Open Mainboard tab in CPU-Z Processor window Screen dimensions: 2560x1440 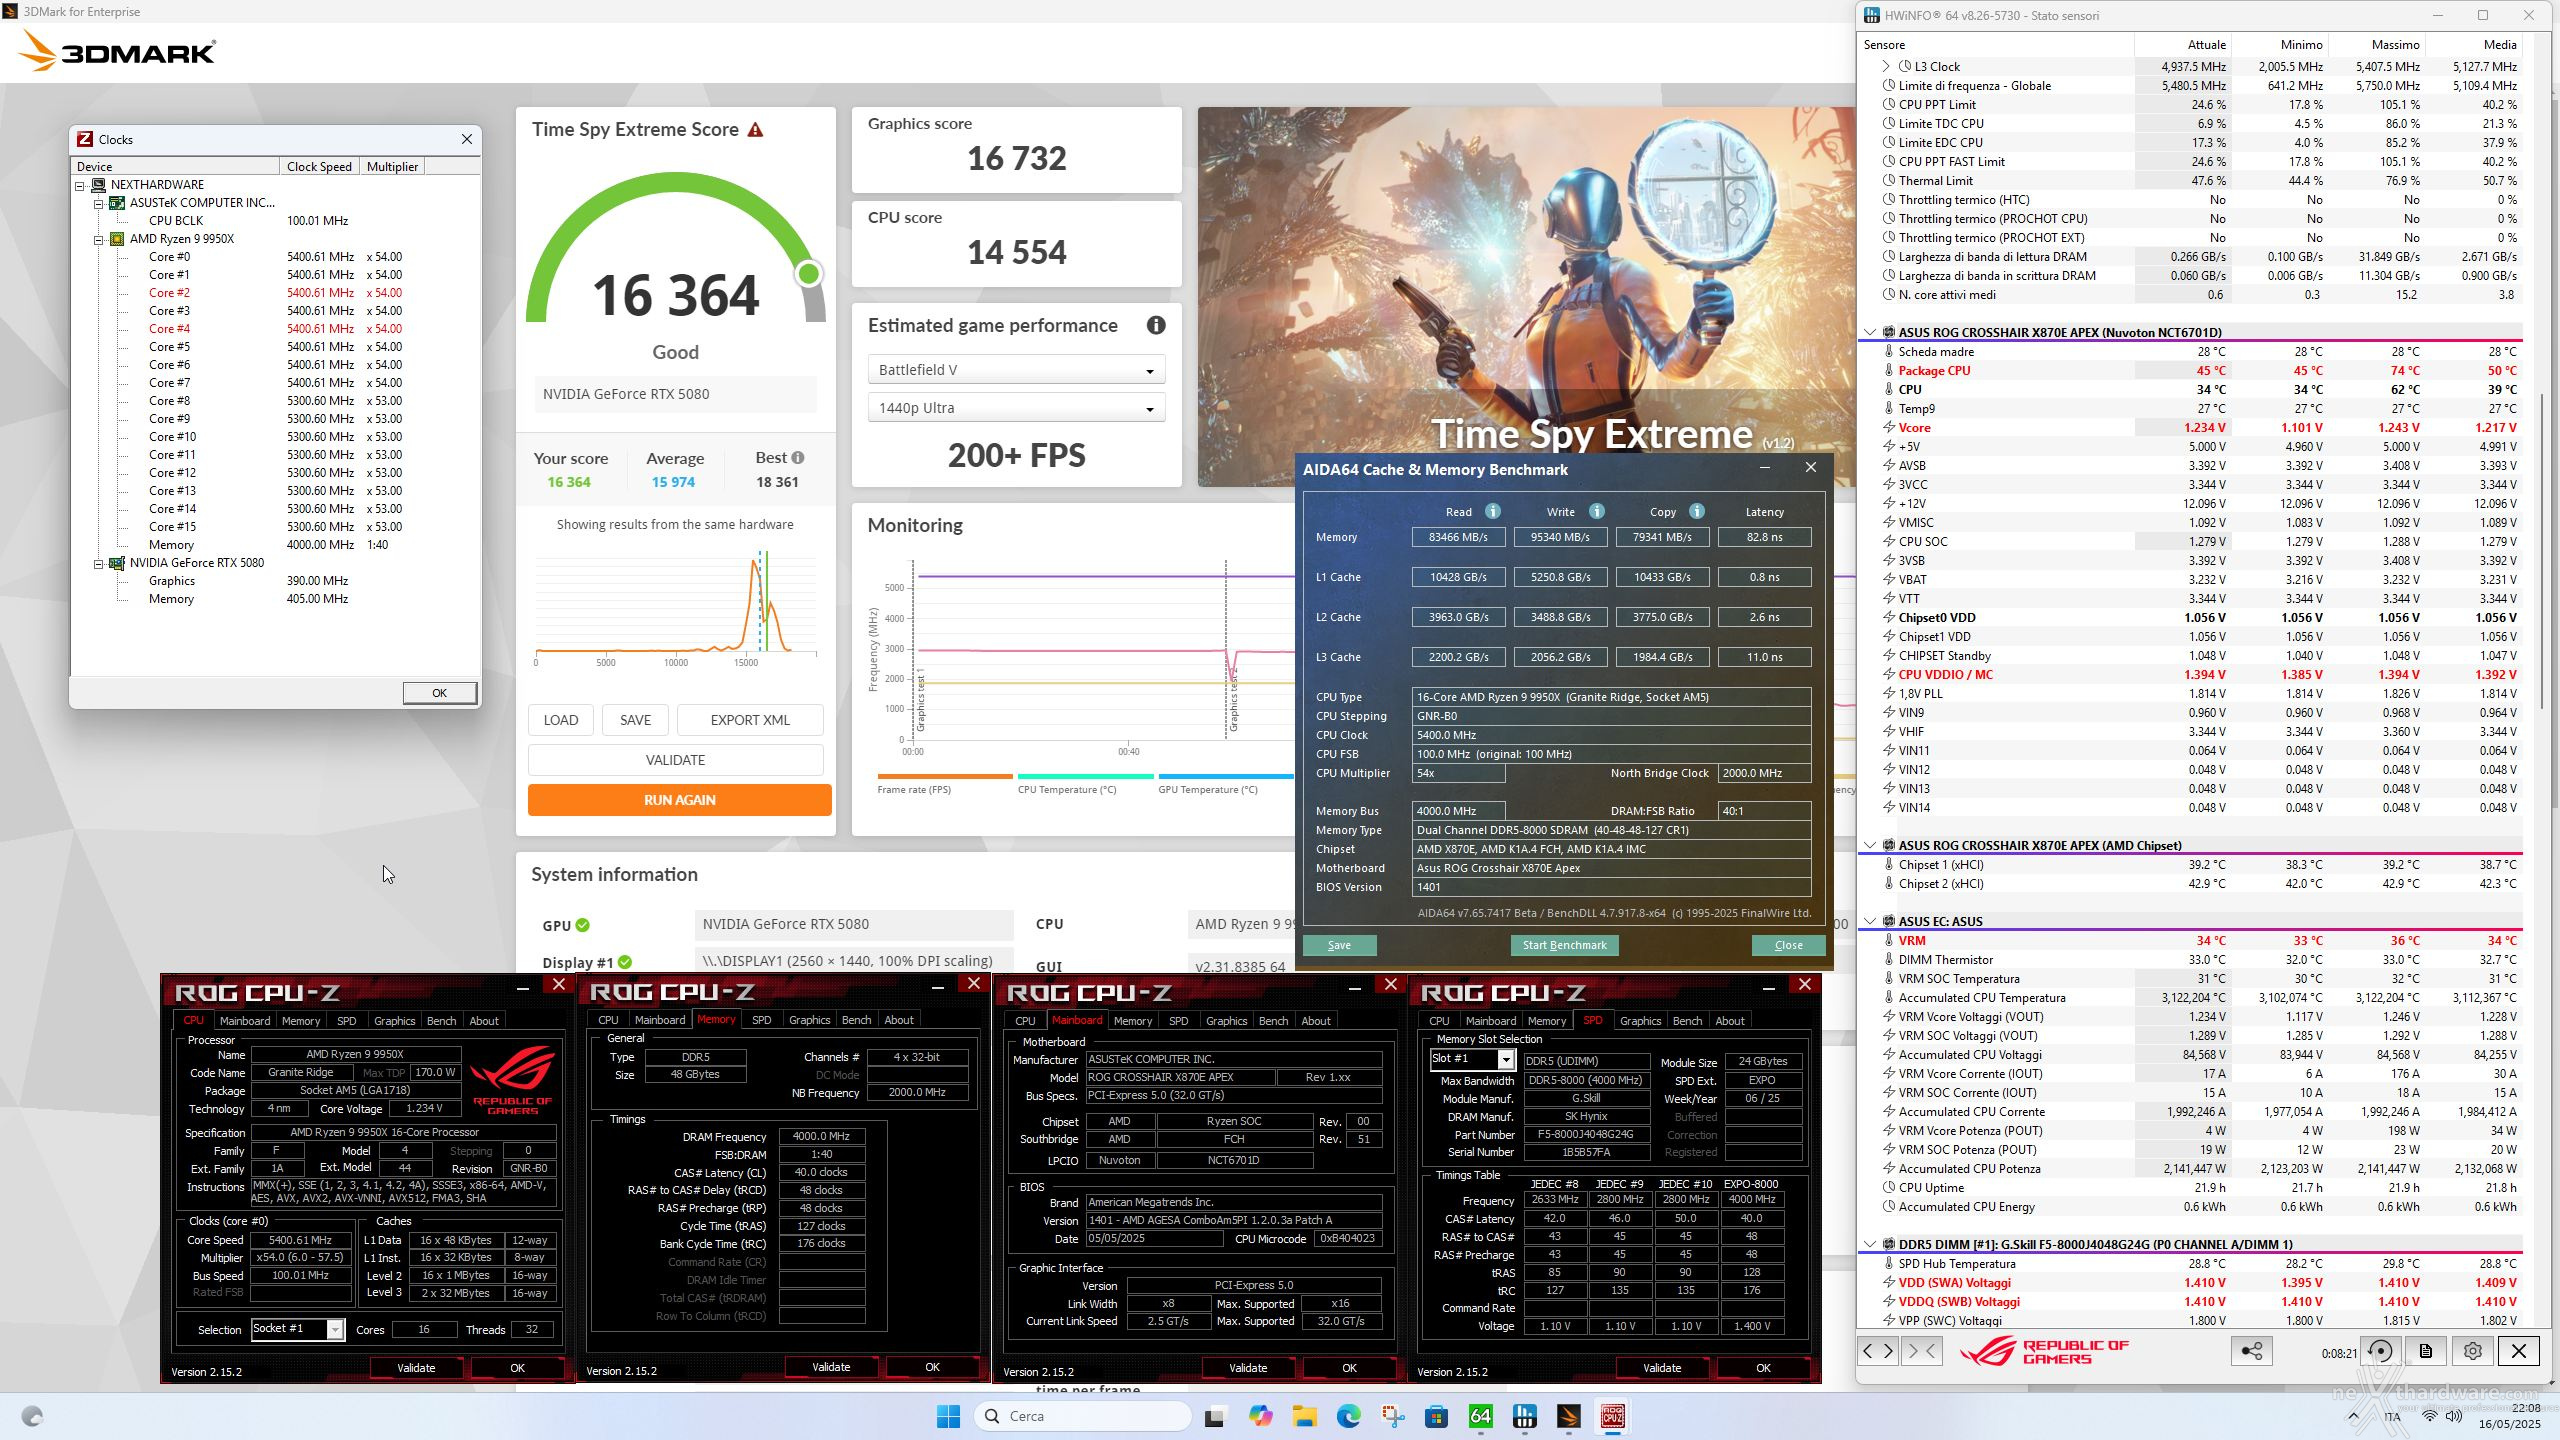(x=245, y=1021)
